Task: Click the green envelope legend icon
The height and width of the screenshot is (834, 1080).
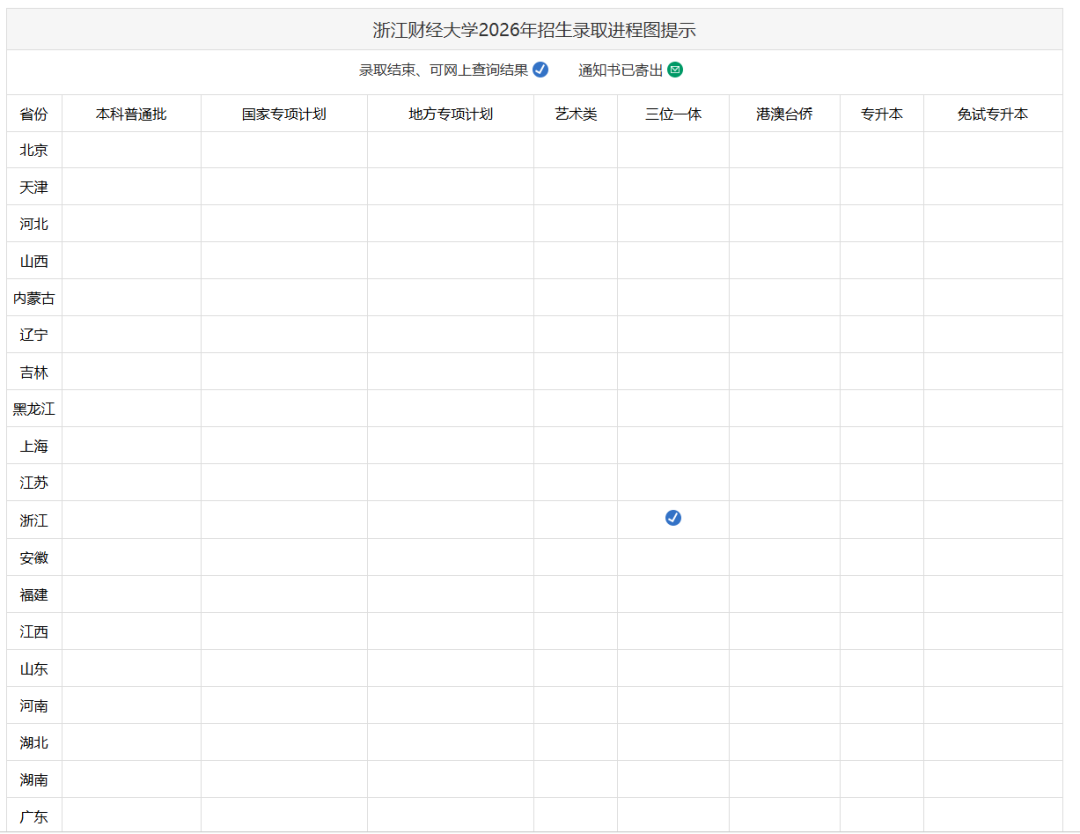Action: [675, 70]
